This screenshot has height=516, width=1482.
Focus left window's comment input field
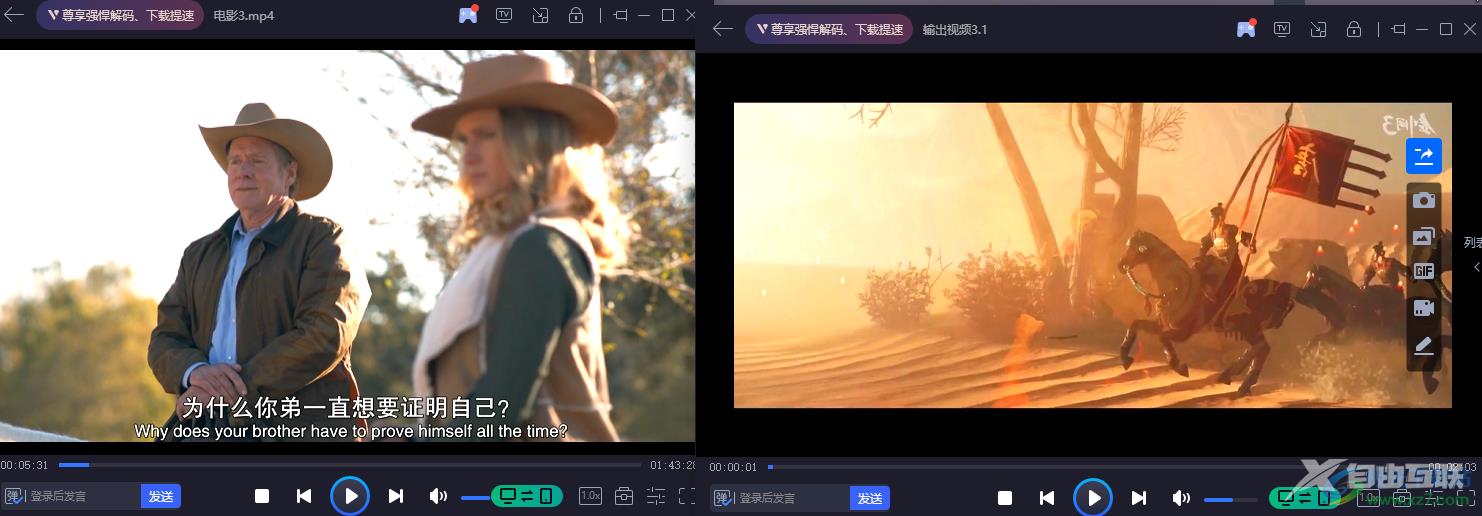tap(84, 496)
